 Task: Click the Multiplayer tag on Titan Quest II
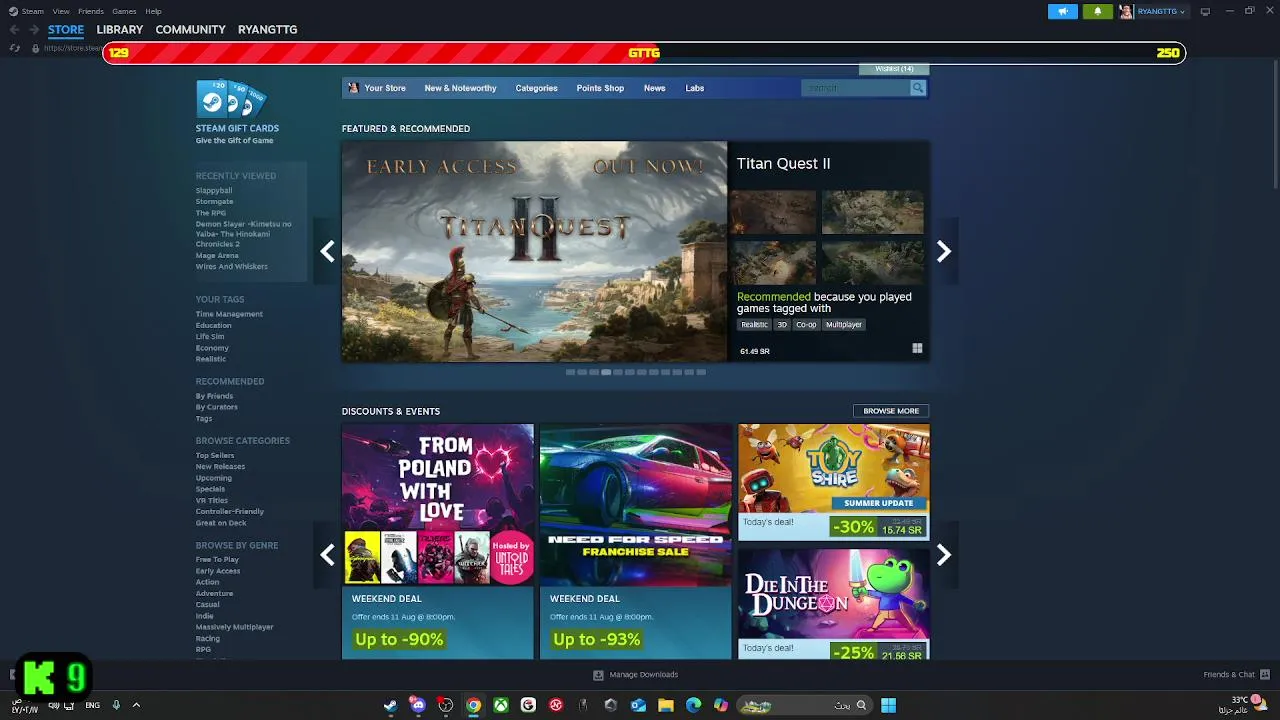pos(844,324)
